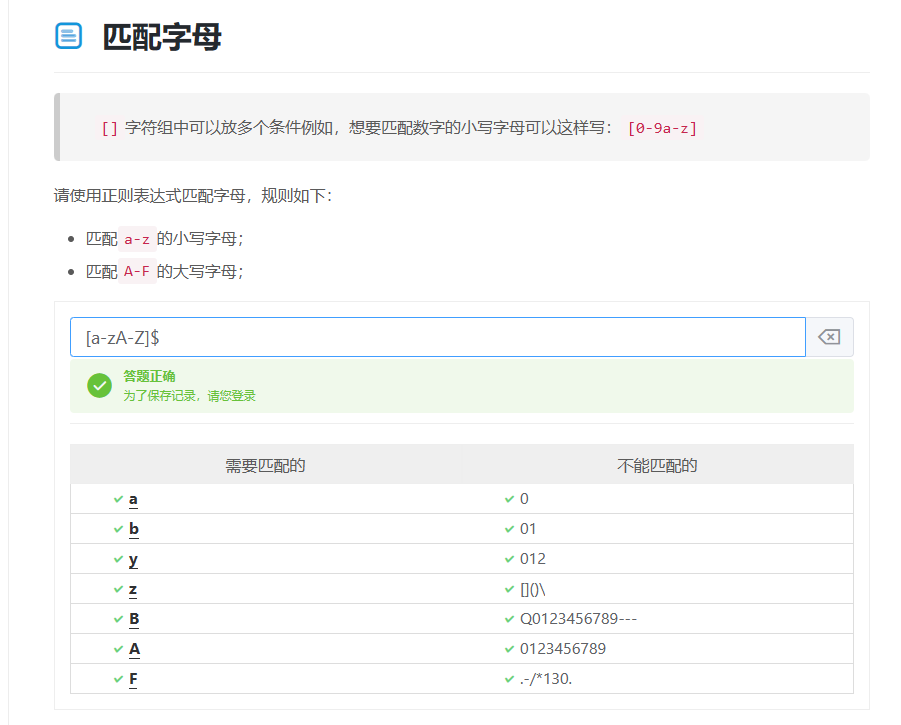Click the blue document icon beside 匹配字母
Viewport: 901px width, 725px height.
[68, 37]
